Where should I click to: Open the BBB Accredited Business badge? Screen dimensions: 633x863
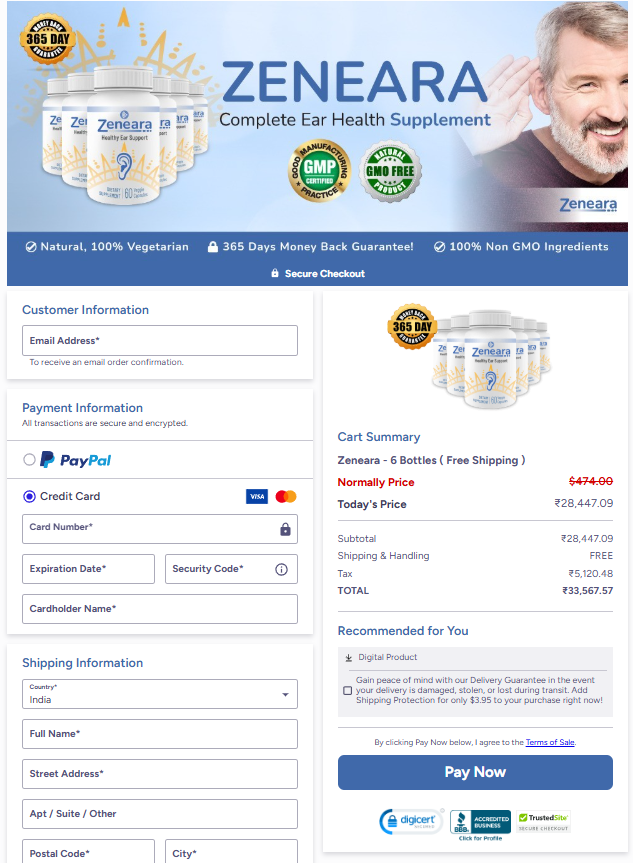tap(480, 824)
